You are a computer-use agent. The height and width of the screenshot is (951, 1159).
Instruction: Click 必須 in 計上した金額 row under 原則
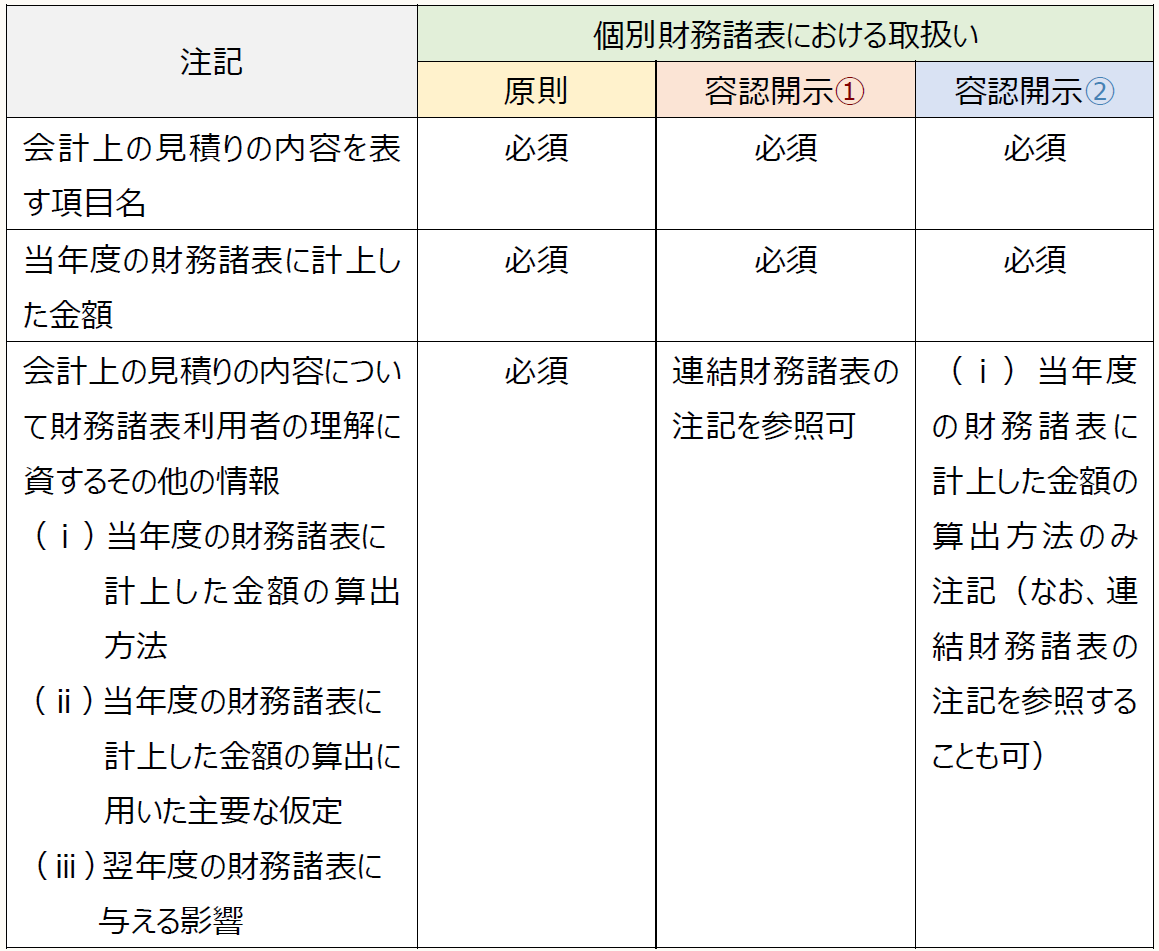536,261
